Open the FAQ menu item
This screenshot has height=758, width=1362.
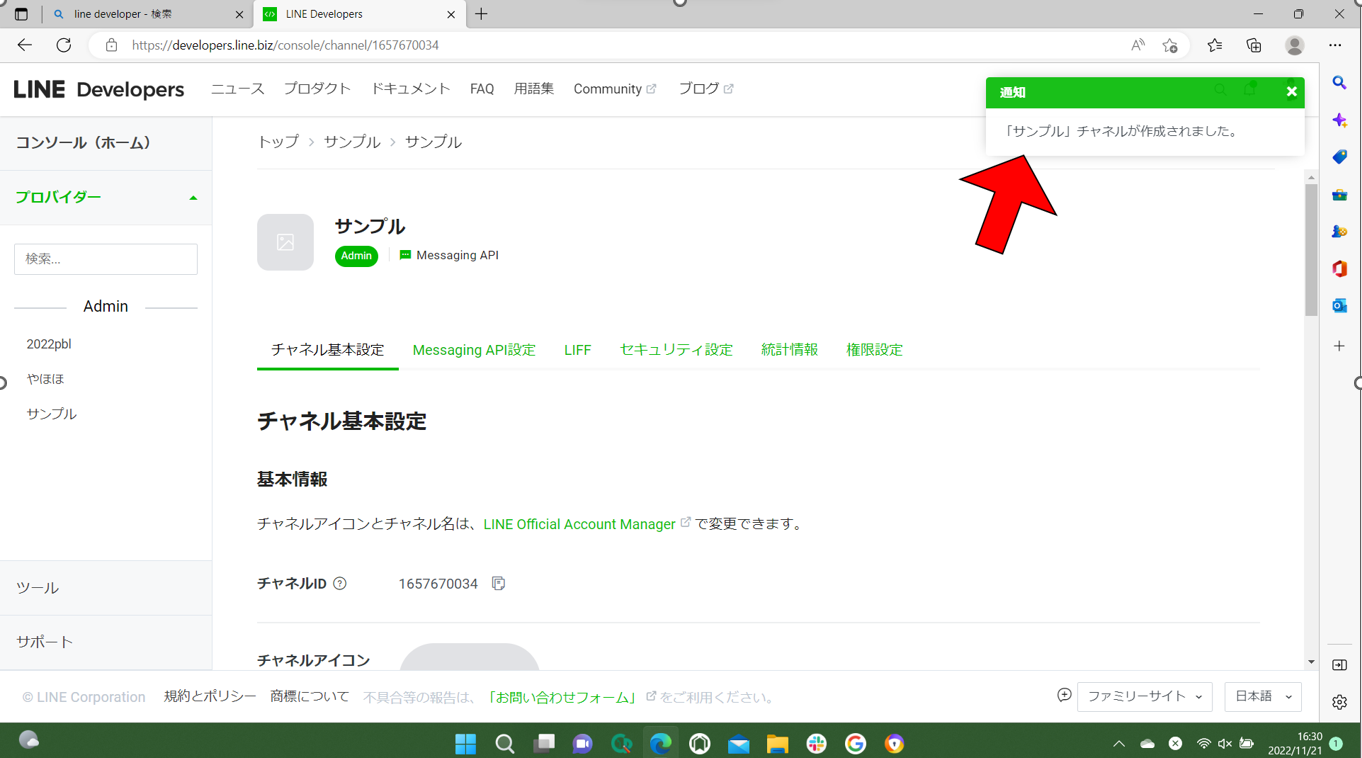point(482,89)
